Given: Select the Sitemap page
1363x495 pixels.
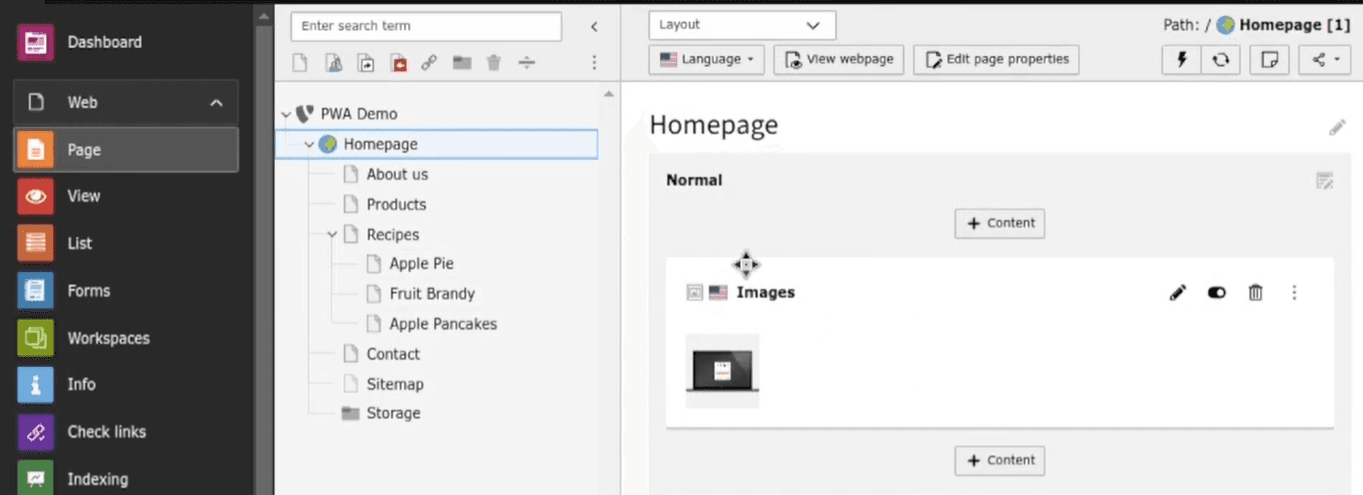Looking at the screenshot, I should (x=395, y=383).
